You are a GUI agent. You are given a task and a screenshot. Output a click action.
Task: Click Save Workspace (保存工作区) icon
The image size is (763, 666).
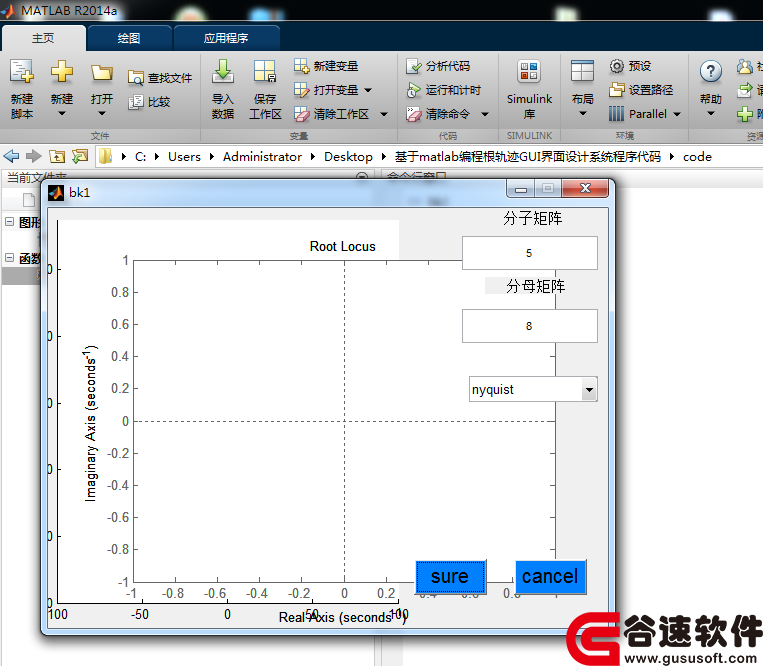(265, 72)
